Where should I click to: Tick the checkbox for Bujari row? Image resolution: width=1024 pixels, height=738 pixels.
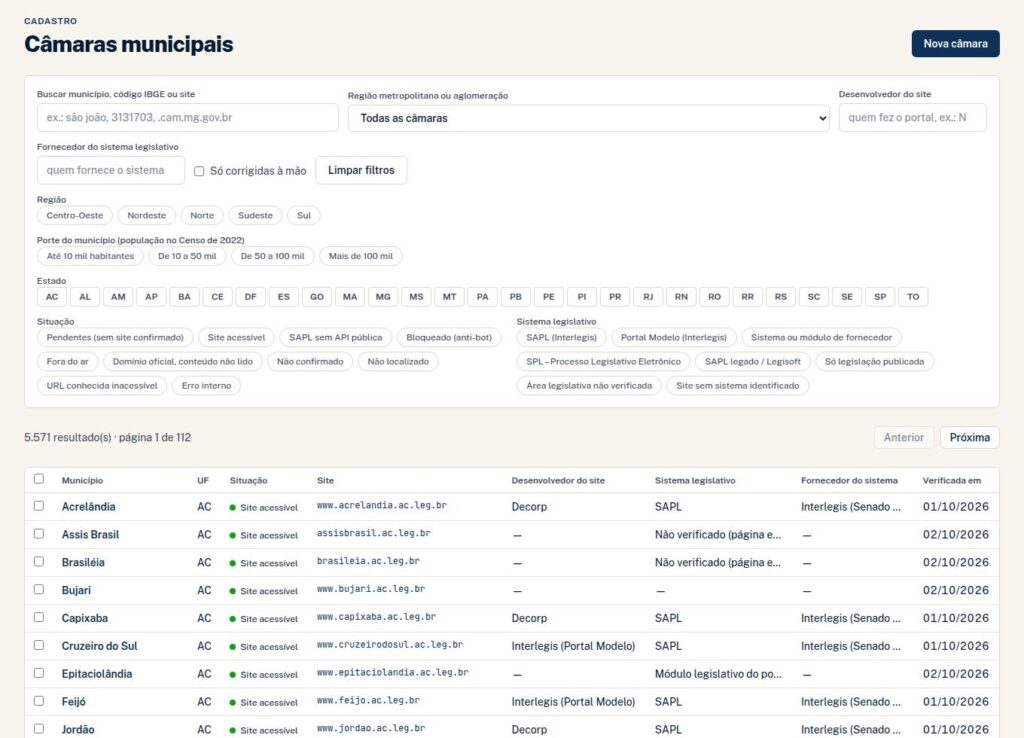(39, 589)
